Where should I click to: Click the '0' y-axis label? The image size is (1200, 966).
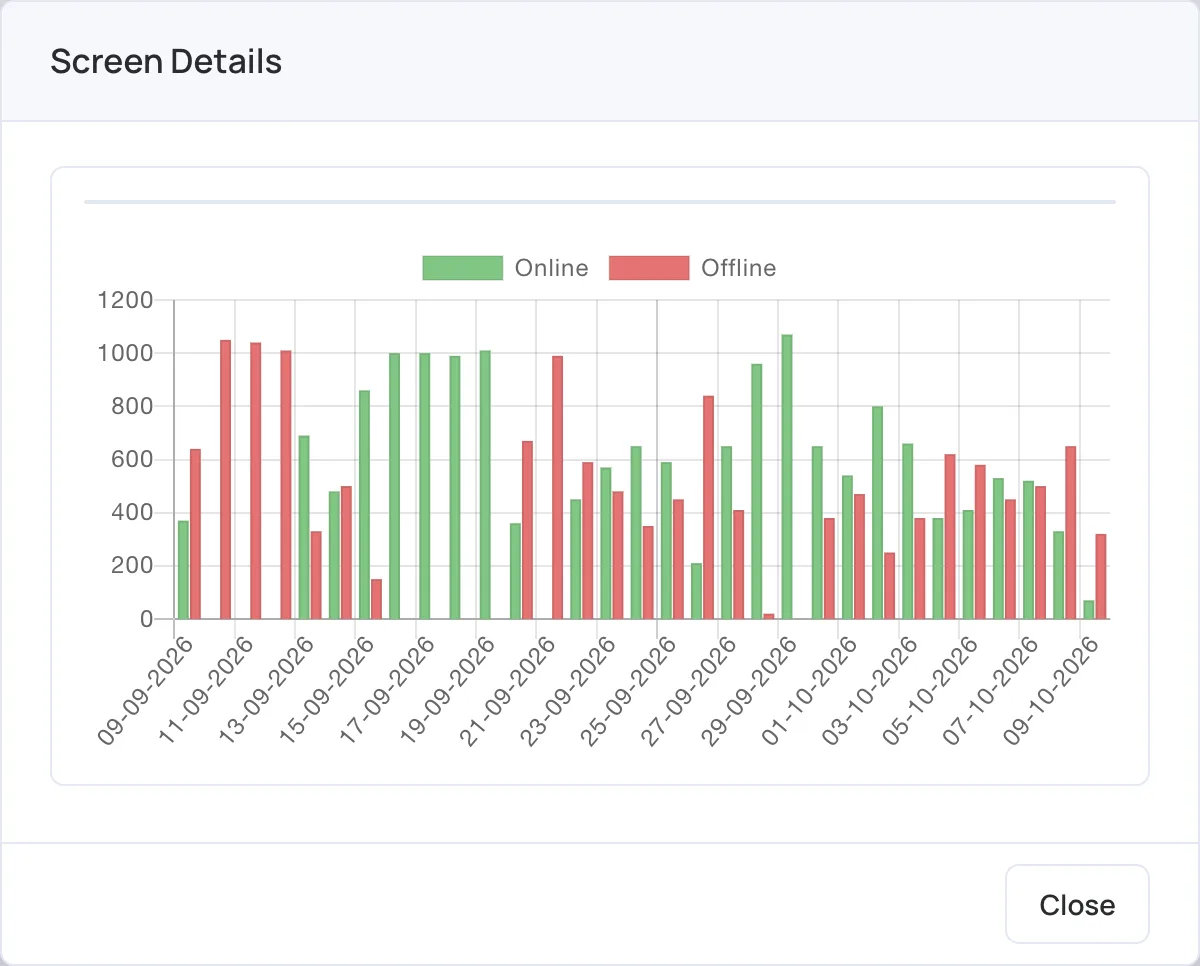[146, 619]
